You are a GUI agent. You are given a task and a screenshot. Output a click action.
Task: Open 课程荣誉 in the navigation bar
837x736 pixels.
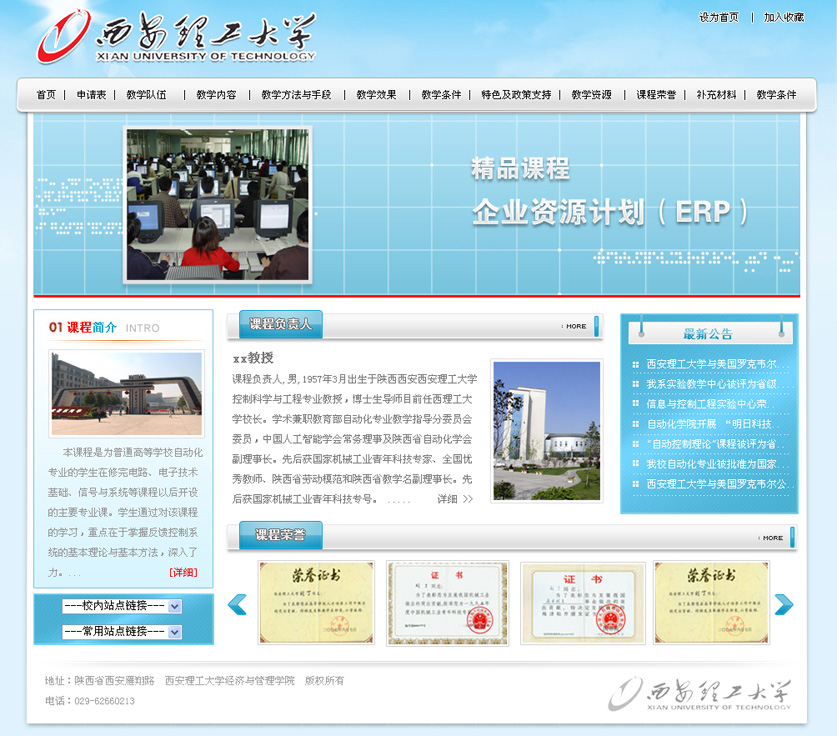[x=656, y=95]
